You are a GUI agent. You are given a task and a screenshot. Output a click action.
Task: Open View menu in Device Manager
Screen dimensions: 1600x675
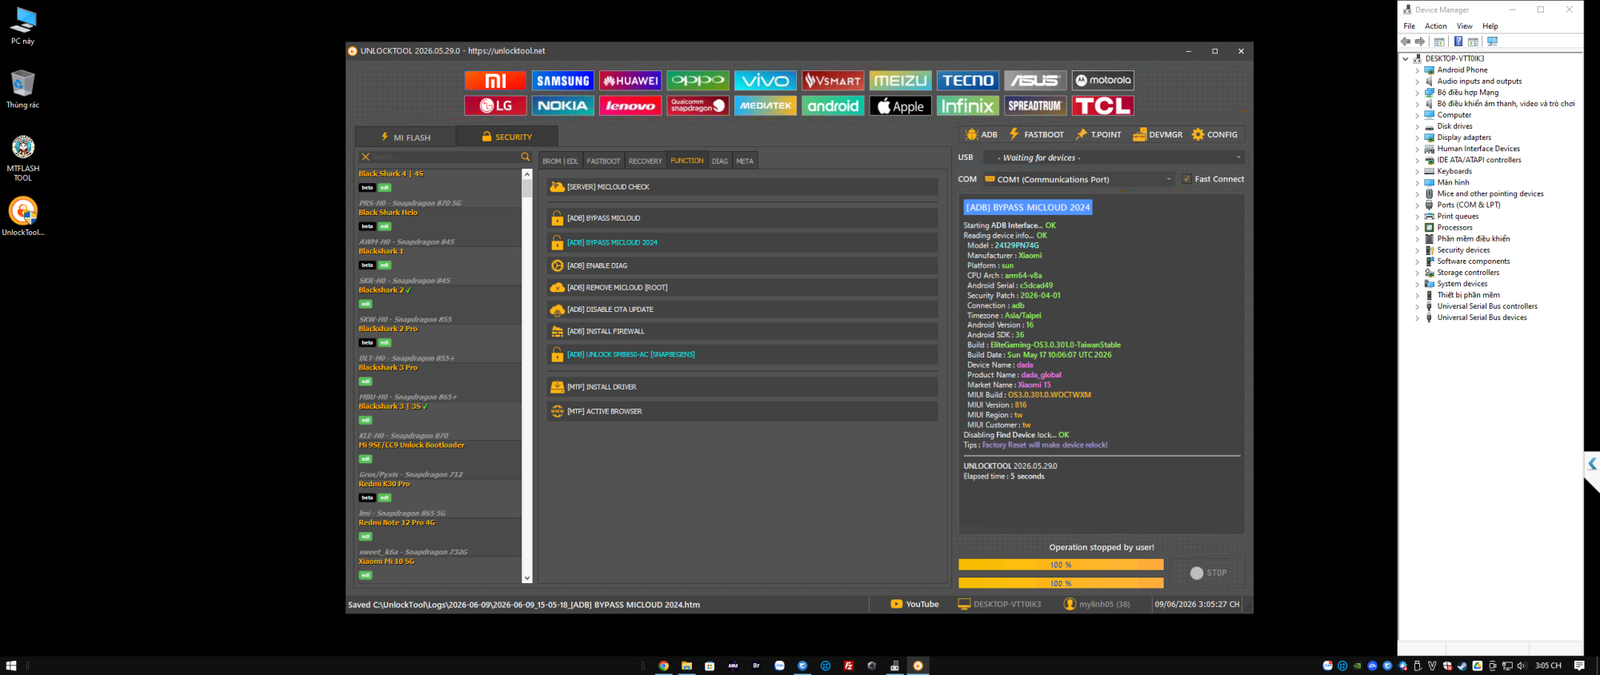tap(1464, 26)
